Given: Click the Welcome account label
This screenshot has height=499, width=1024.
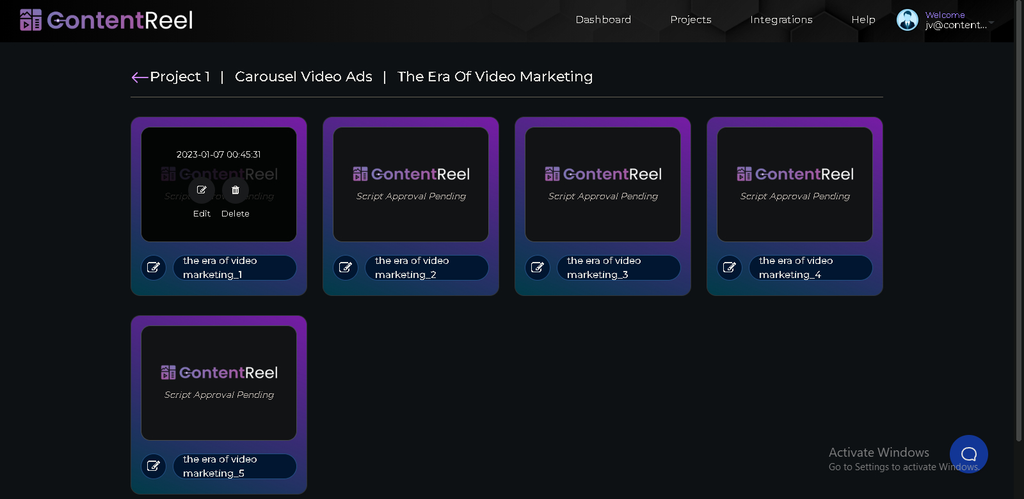Looking at the screenshot, I should (x=945, y=15).
